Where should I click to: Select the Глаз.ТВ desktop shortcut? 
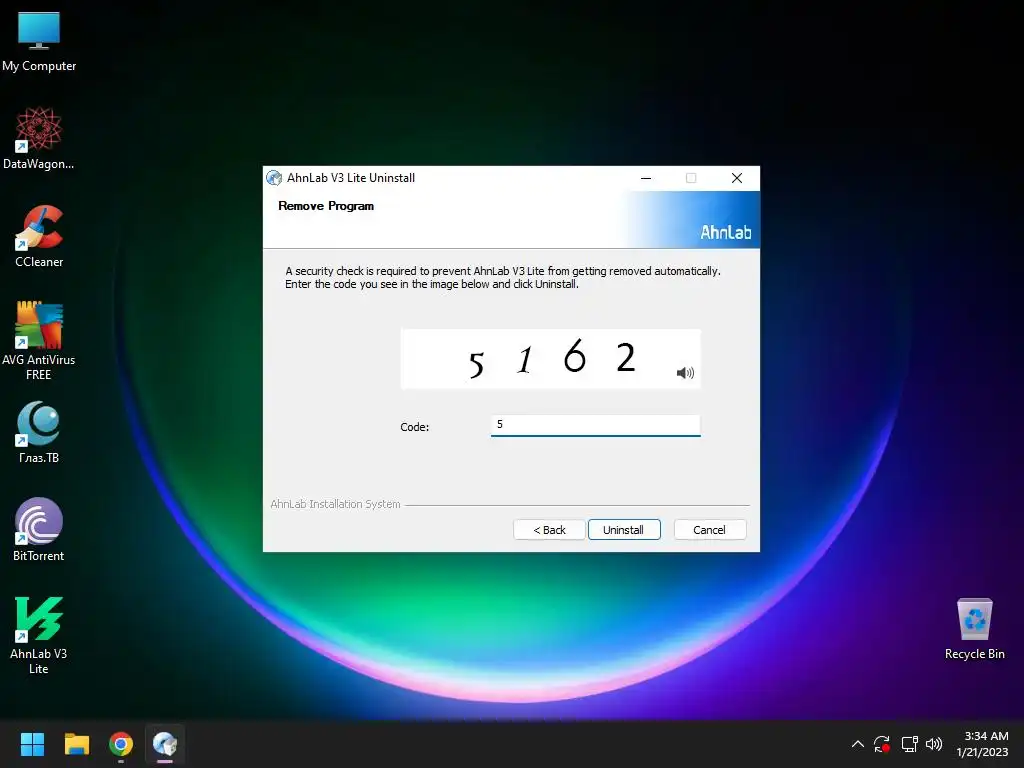tap(39, 432)
